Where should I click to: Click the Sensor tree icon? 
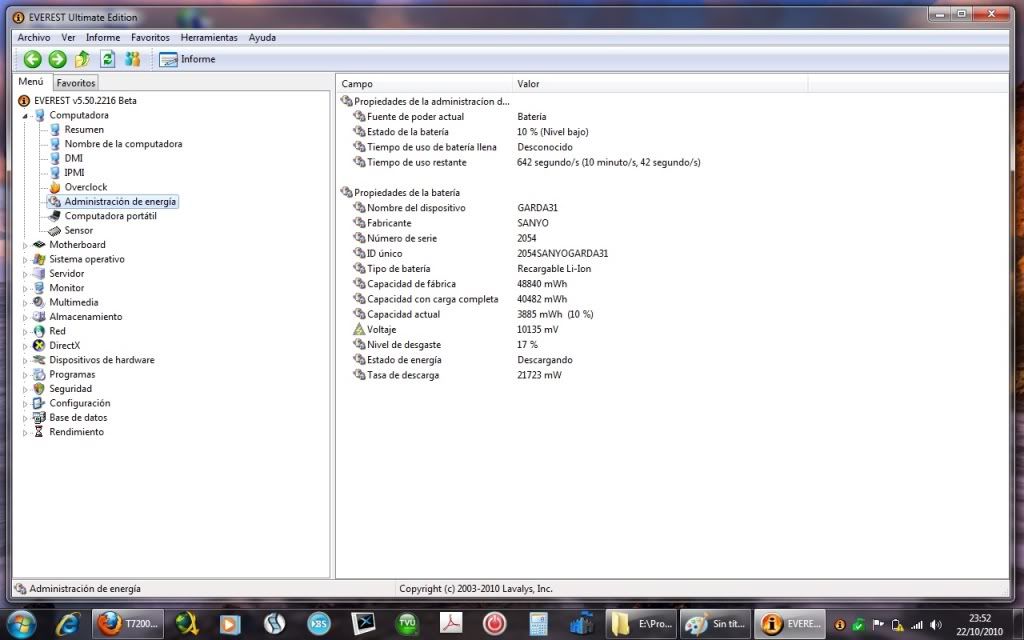tap(55, 231)
